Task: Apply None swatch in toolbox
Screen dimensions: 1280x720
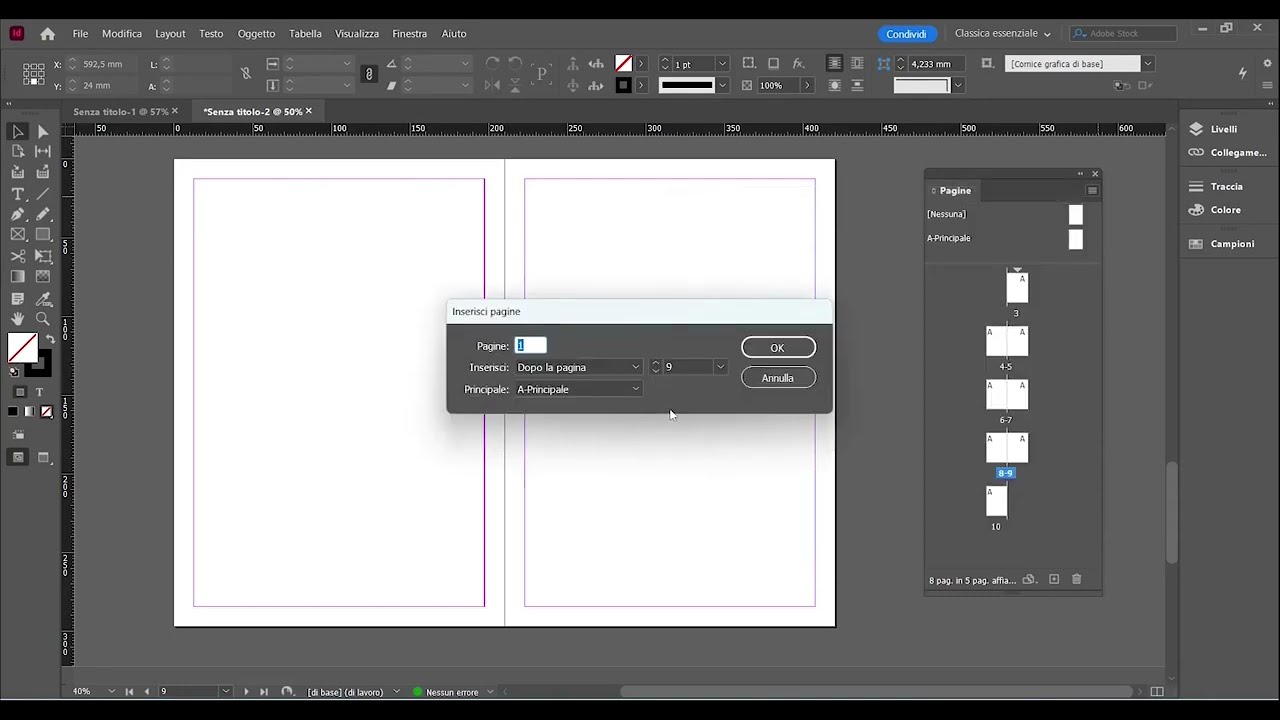Action: point(47,412)
